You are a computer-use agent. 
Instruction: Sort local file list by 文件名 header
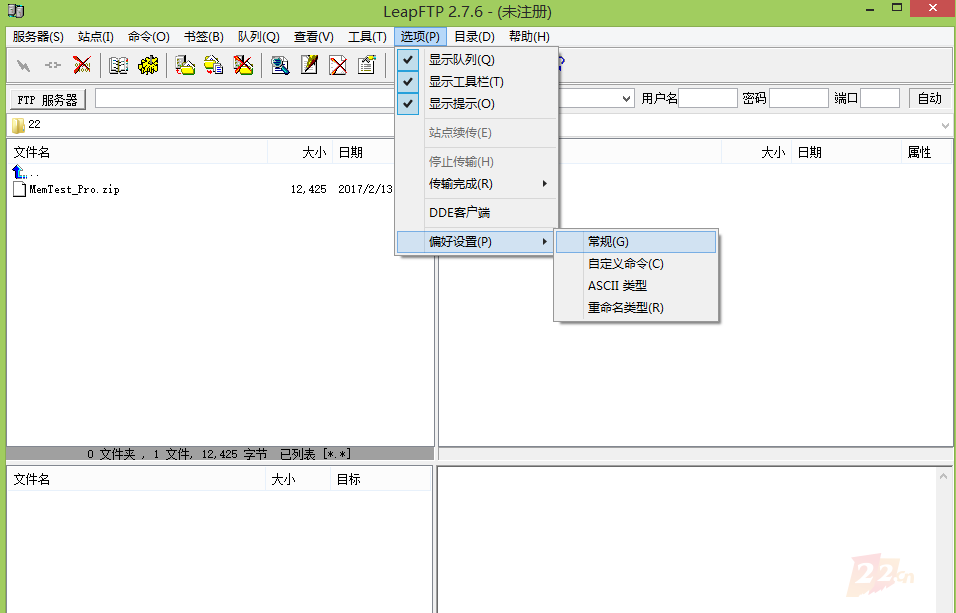[137, 152]
